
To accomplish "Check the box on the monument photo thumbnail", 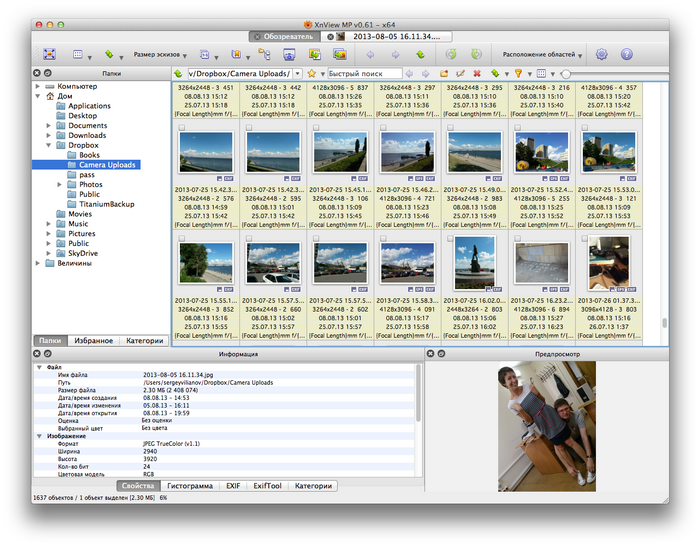I will [452, 237].
